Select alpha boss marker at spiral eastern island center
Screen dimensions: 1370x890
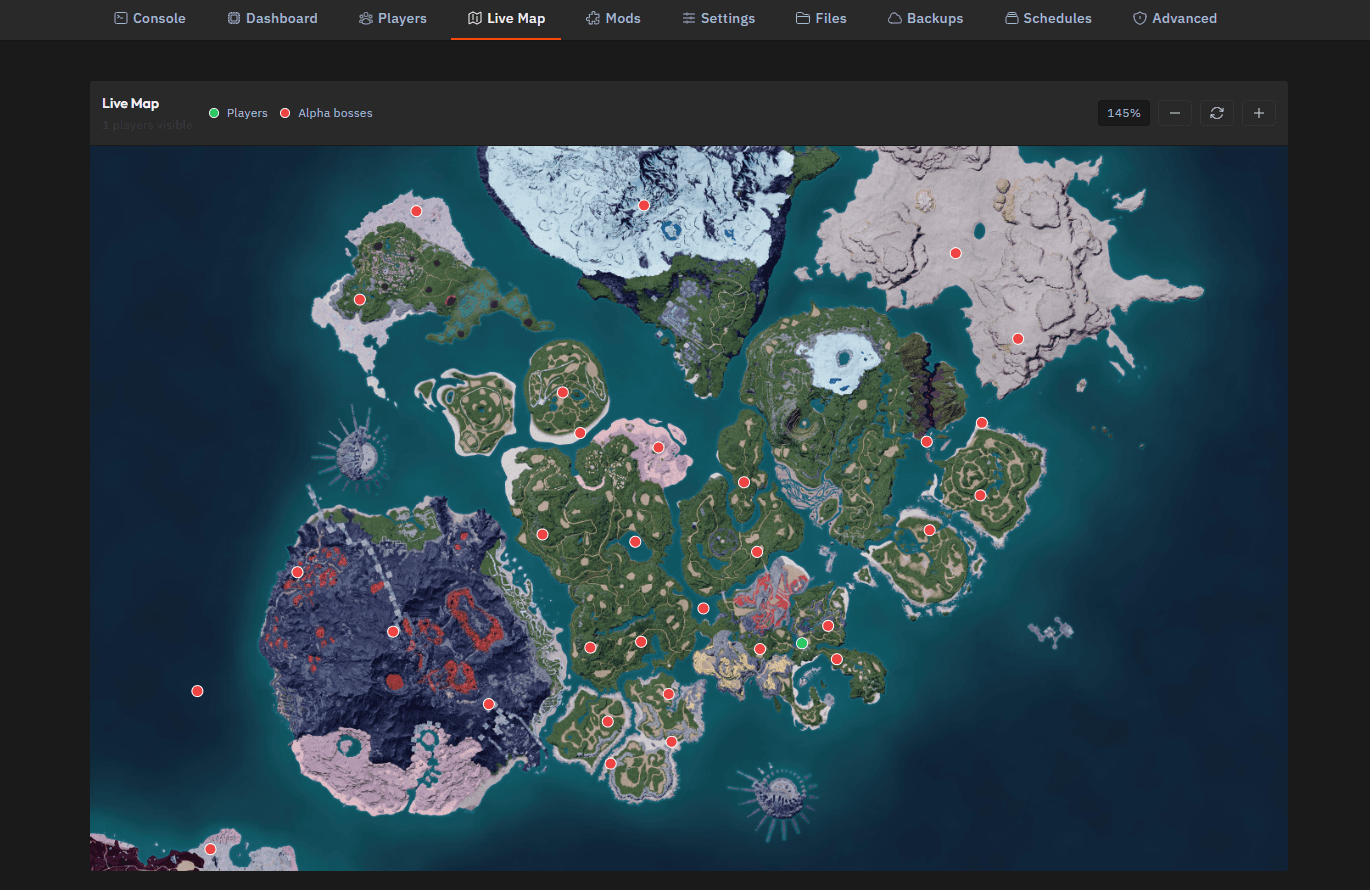click(x=980, y=495)
